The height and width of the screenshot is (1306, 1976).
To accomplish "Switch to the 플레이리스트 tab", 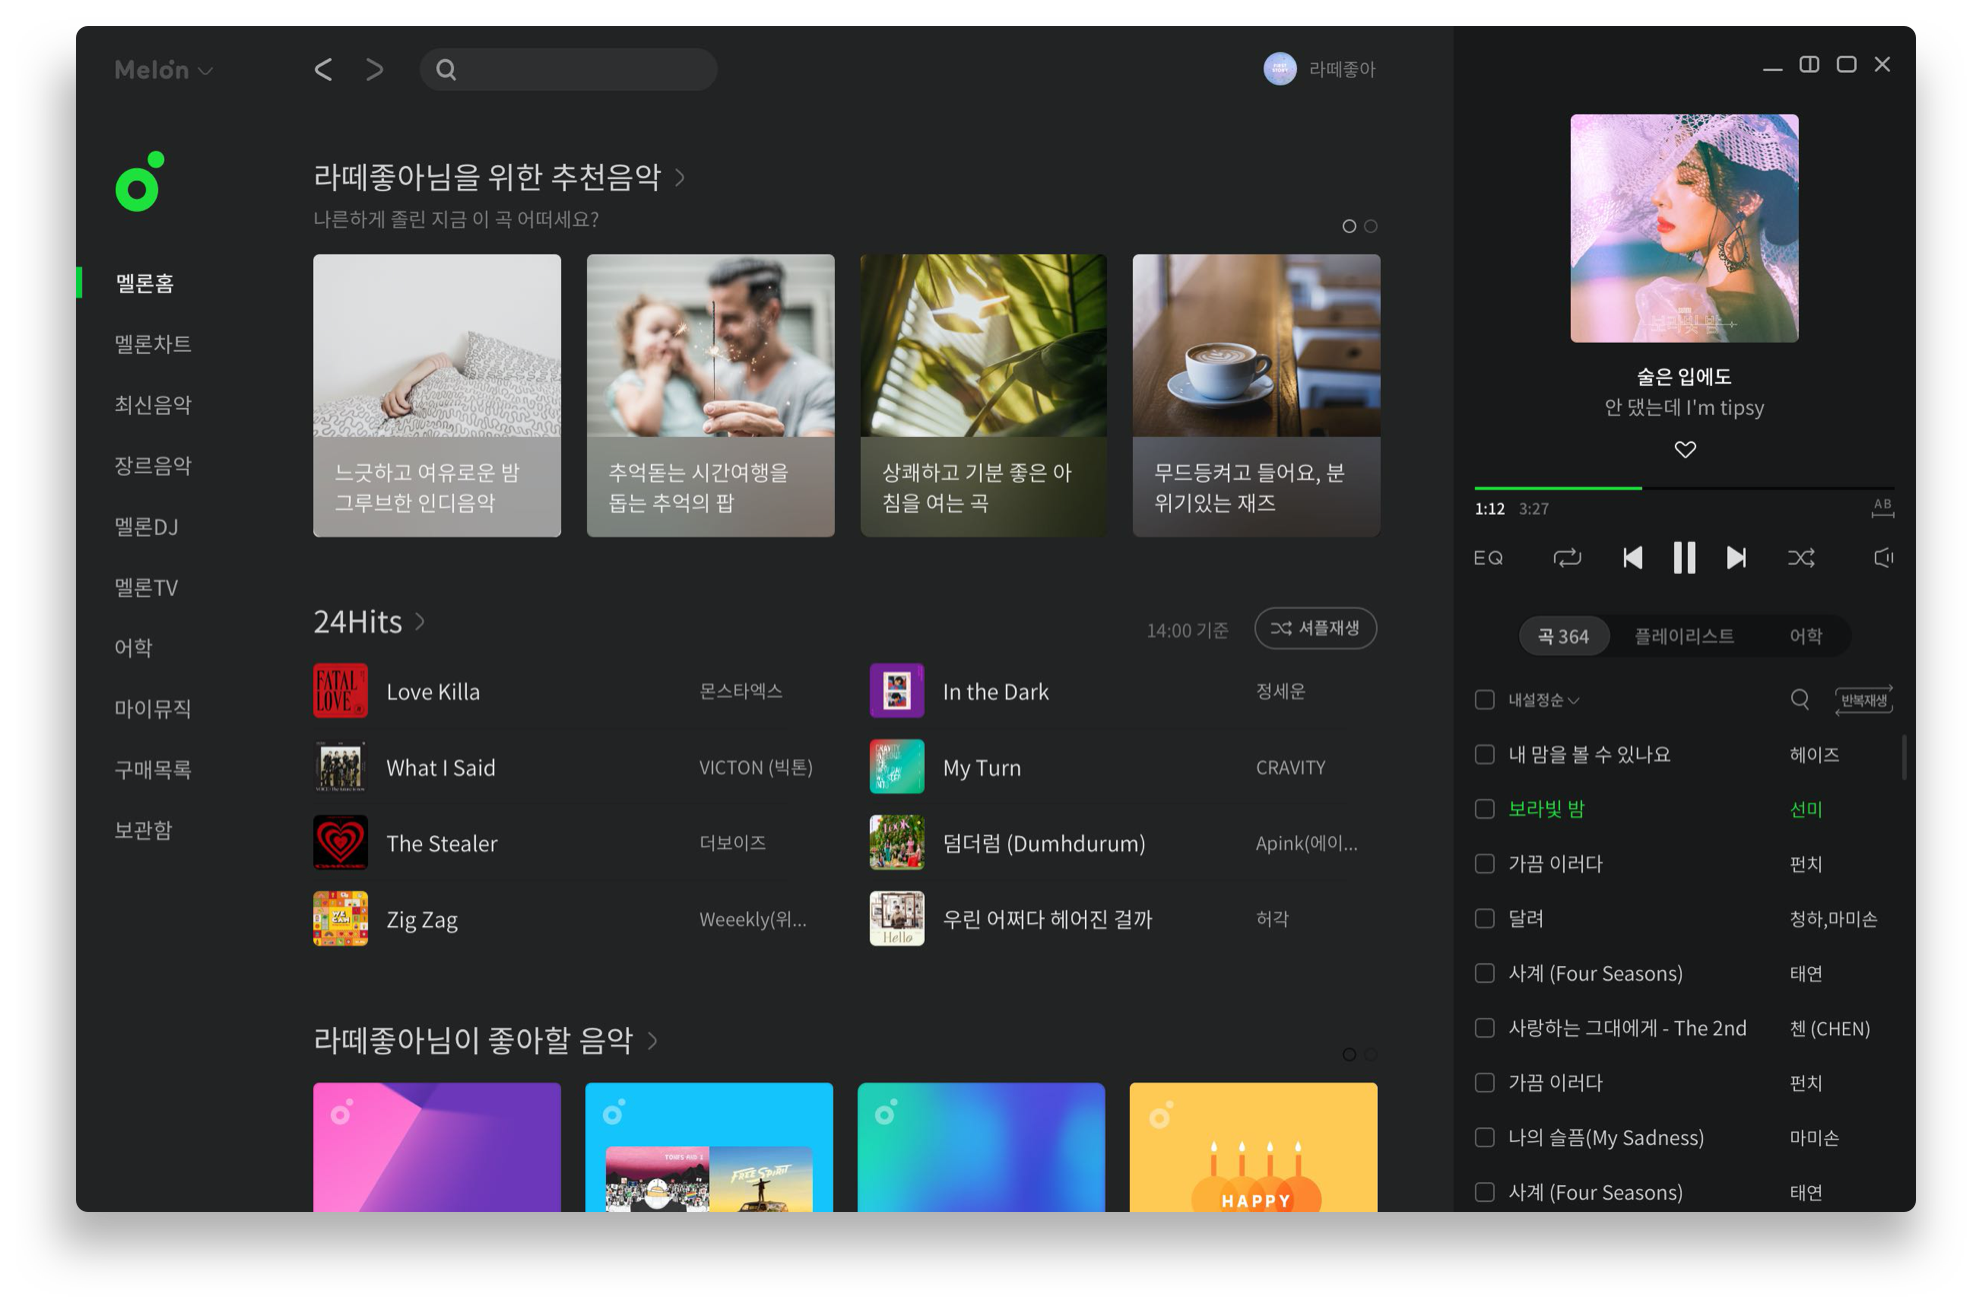I will pos(1684,636).
